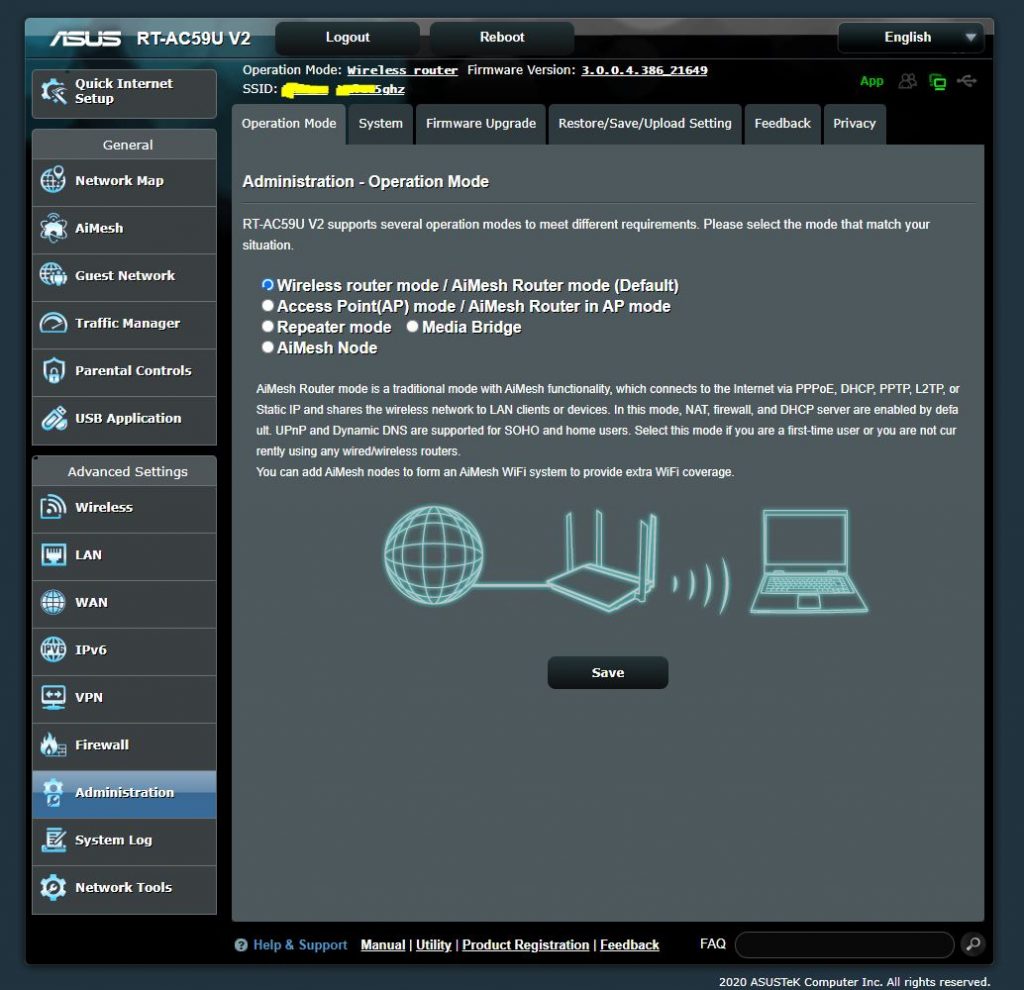Click the green App link
The image size is (1024, 990).
(x=871, y=81)
